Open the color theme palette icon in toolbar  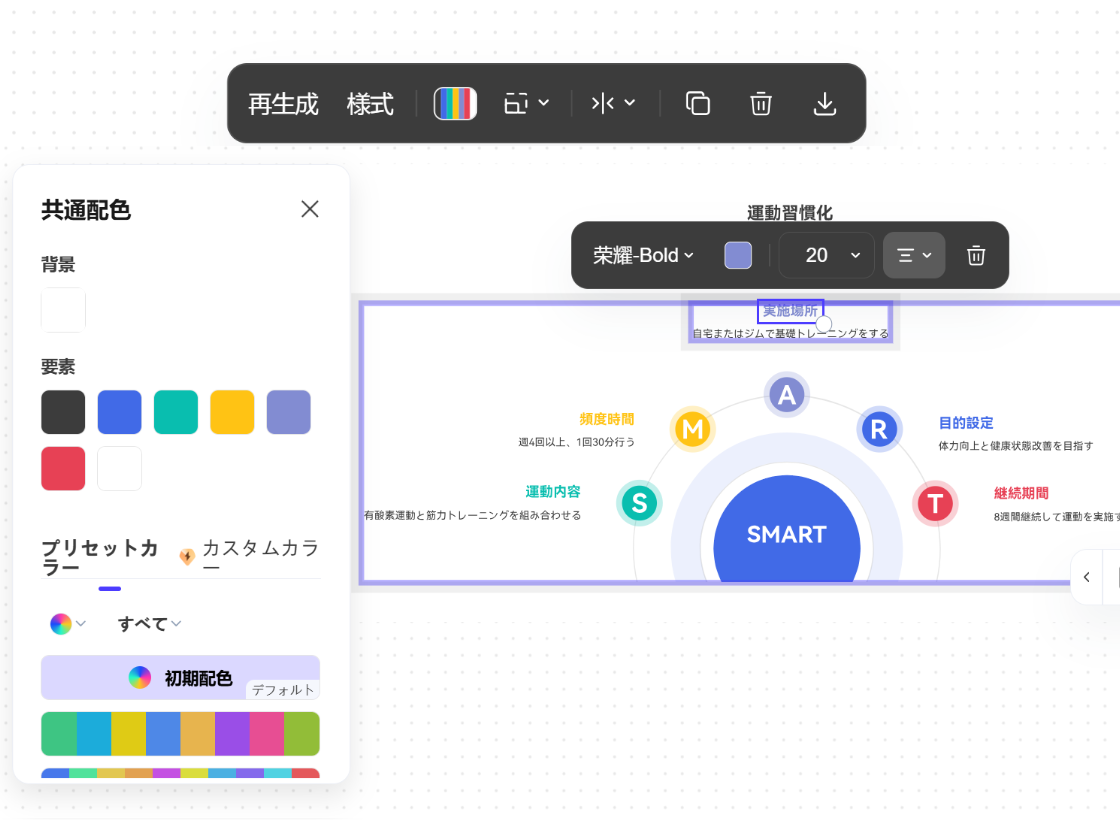455,103
